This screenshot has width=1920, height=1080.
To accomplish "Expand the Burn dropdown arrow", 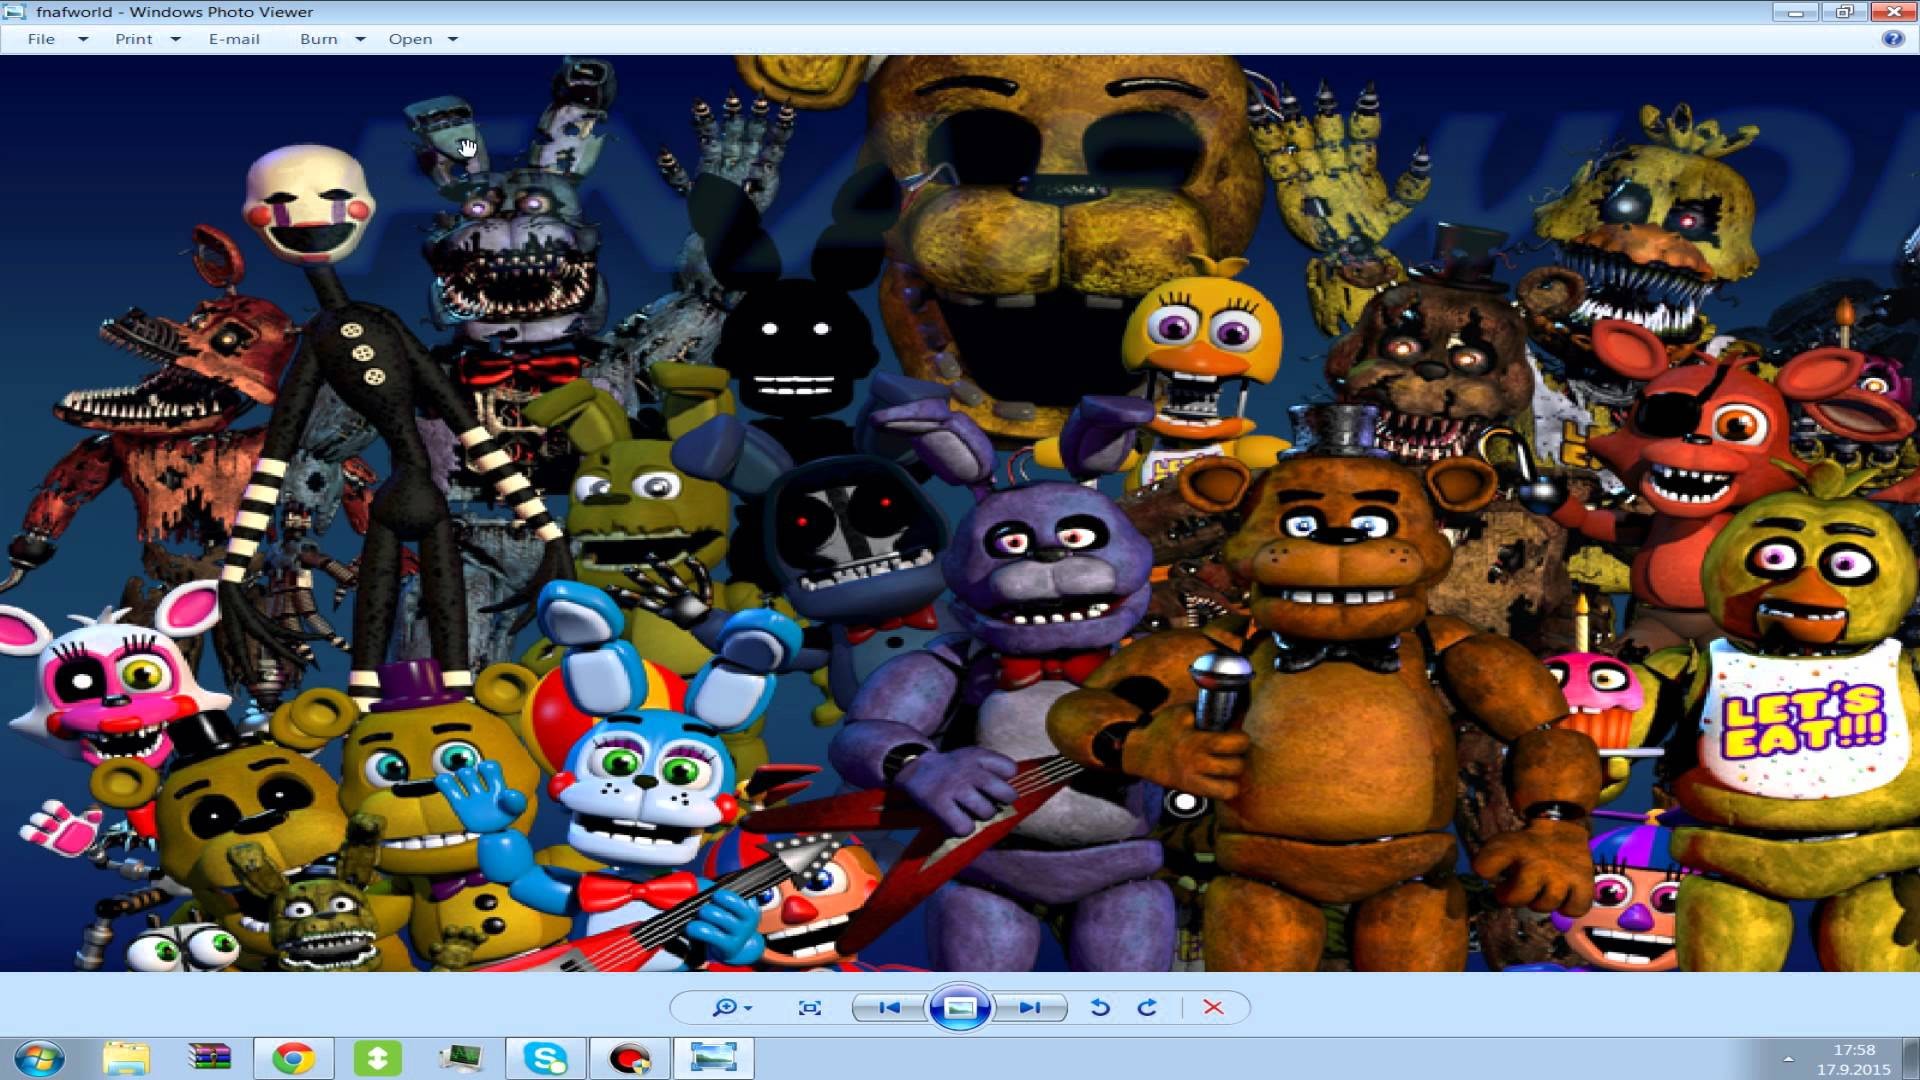I will 360,40.
